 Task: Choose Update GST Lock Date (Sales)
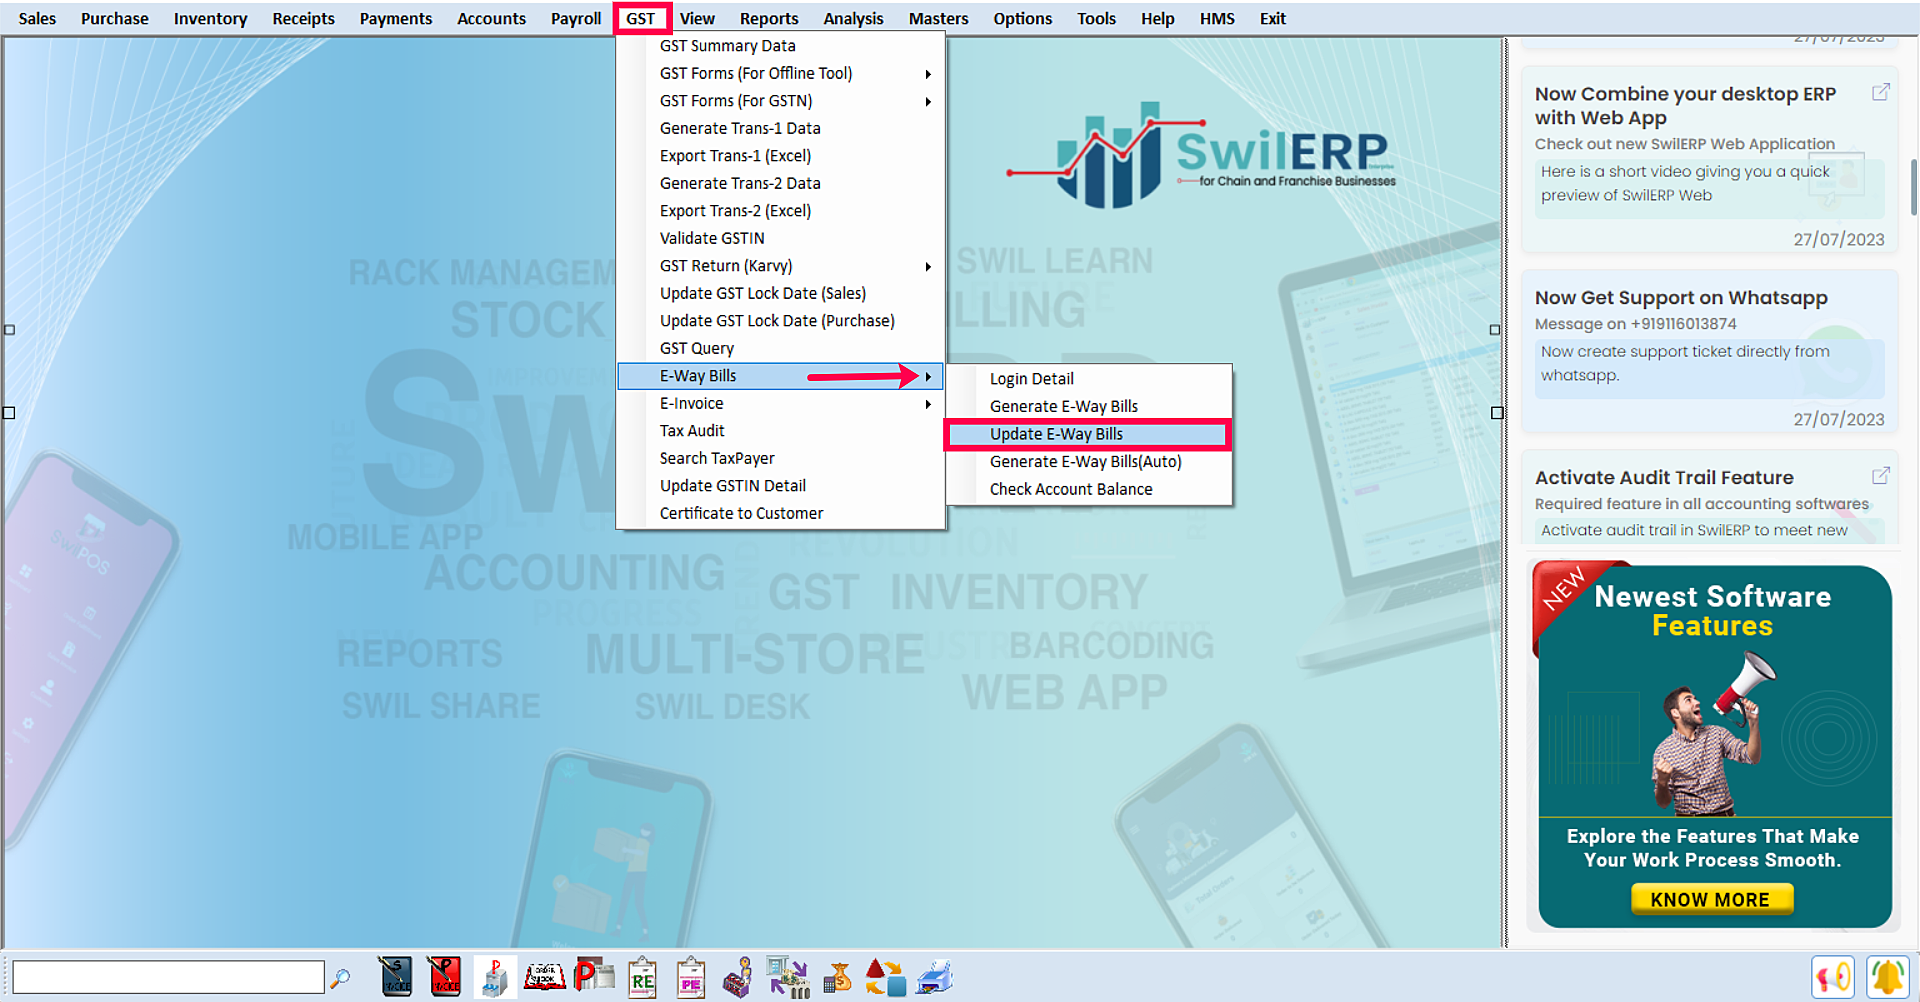click(780, 293)
